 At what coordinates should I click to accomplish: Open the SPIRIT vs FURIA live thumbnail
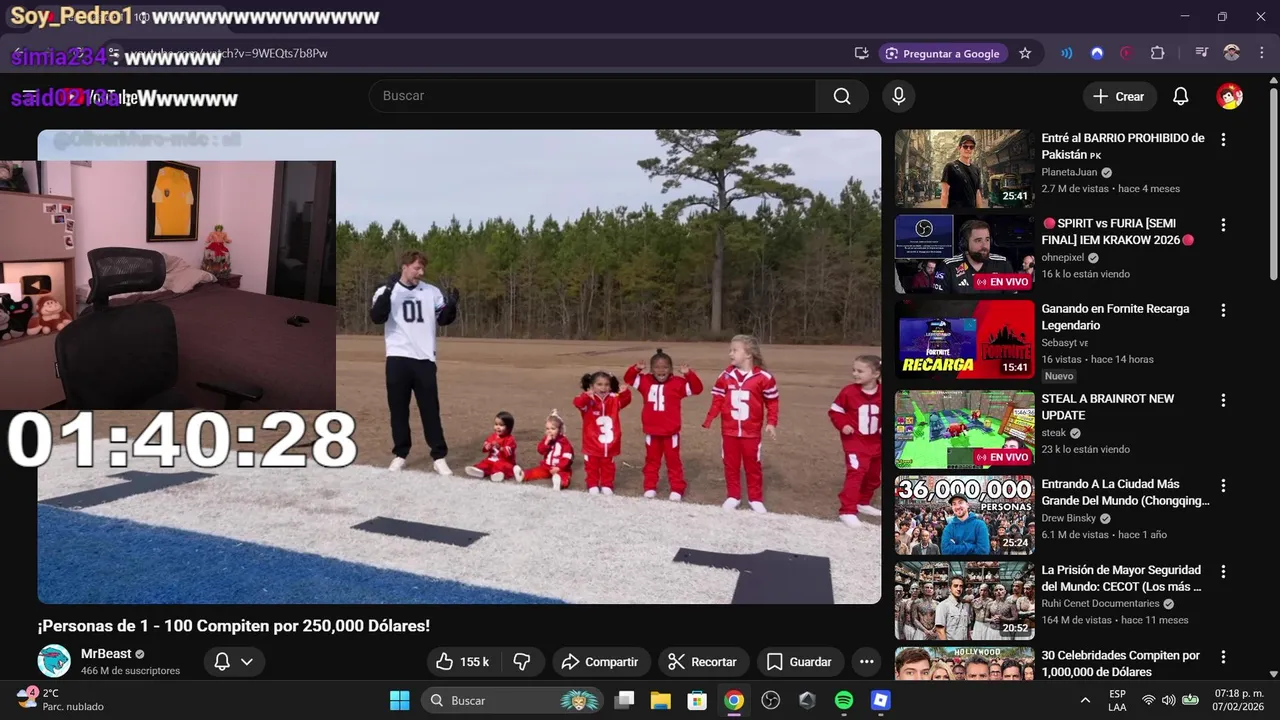(x=964, y=254)
